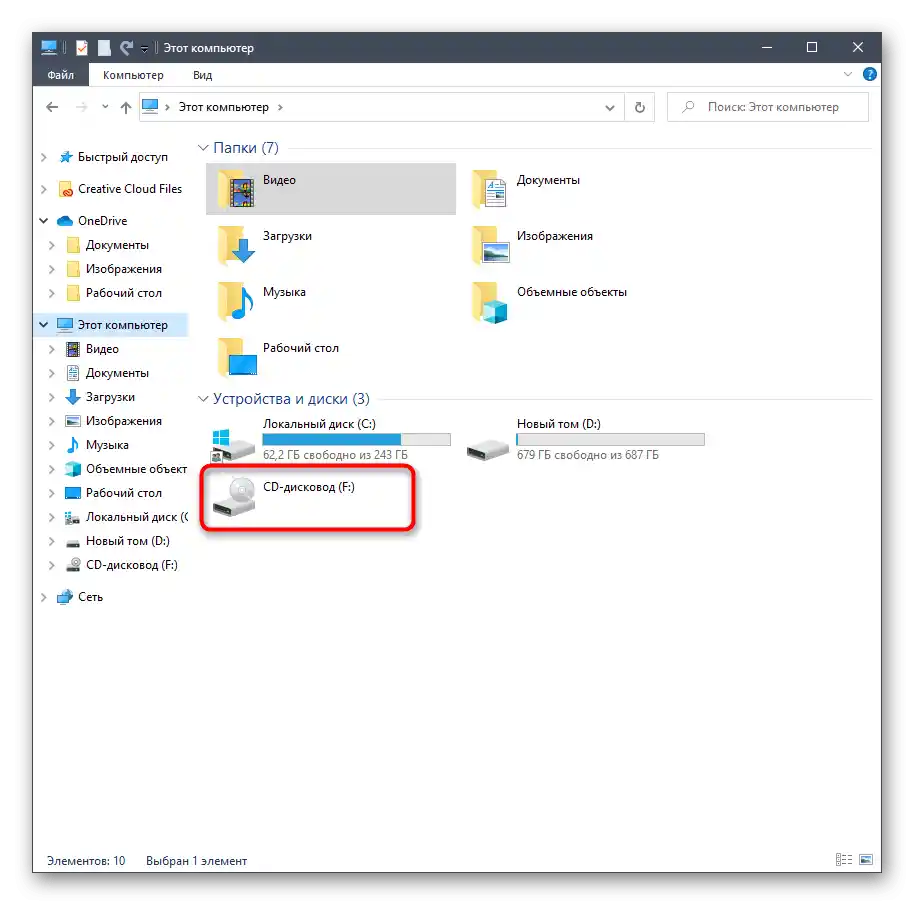The image size is (914, 905).
Task: Go back with the left arrow
Action: pyautogui.click(x=52, y=107)
